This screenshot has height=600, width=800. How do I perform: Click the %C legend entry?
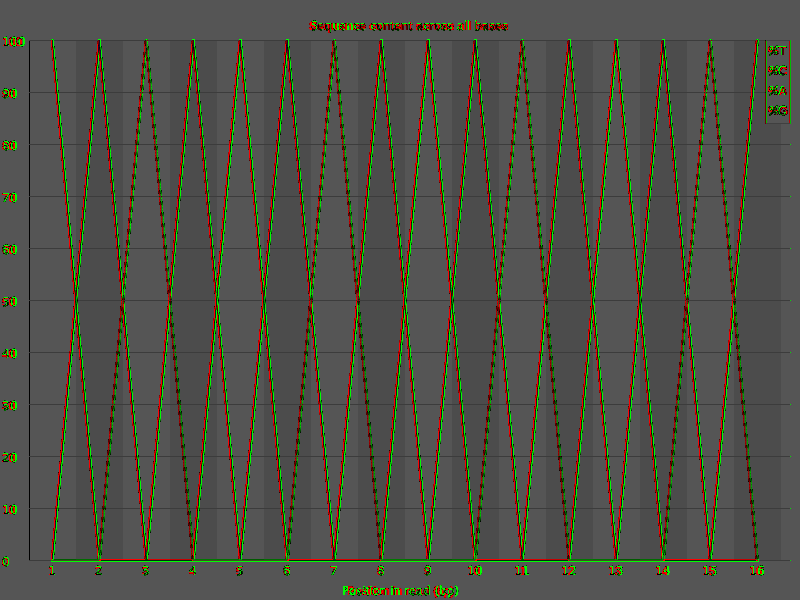point(777,70)
